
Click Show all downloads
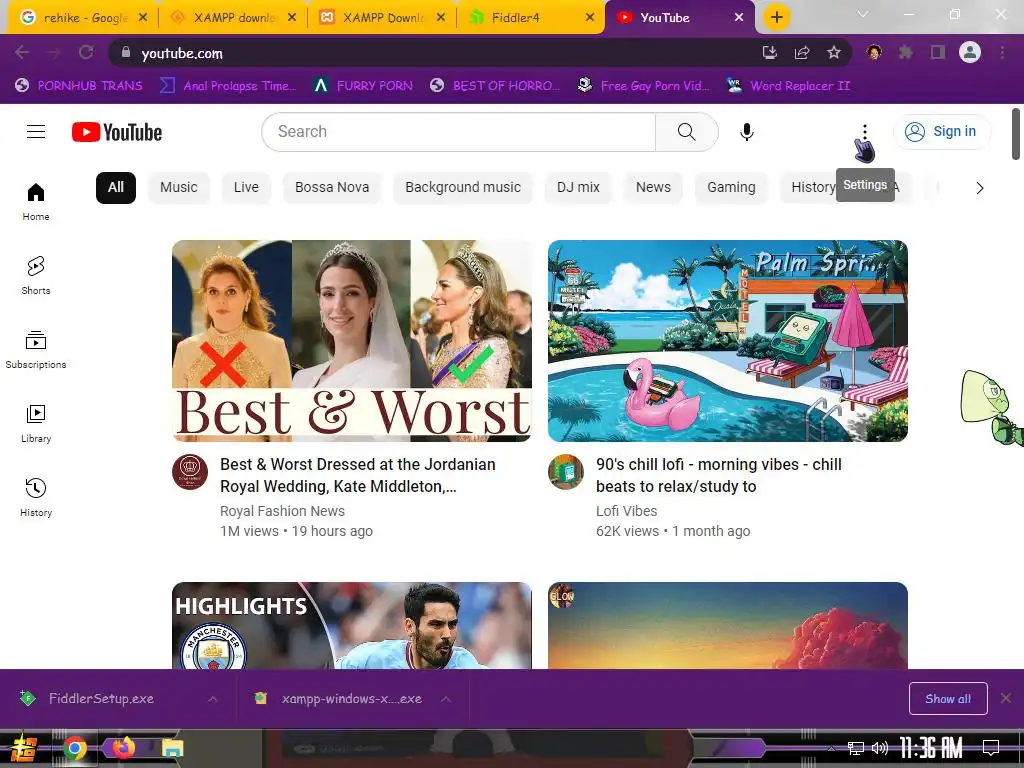(x=948, y=699)
